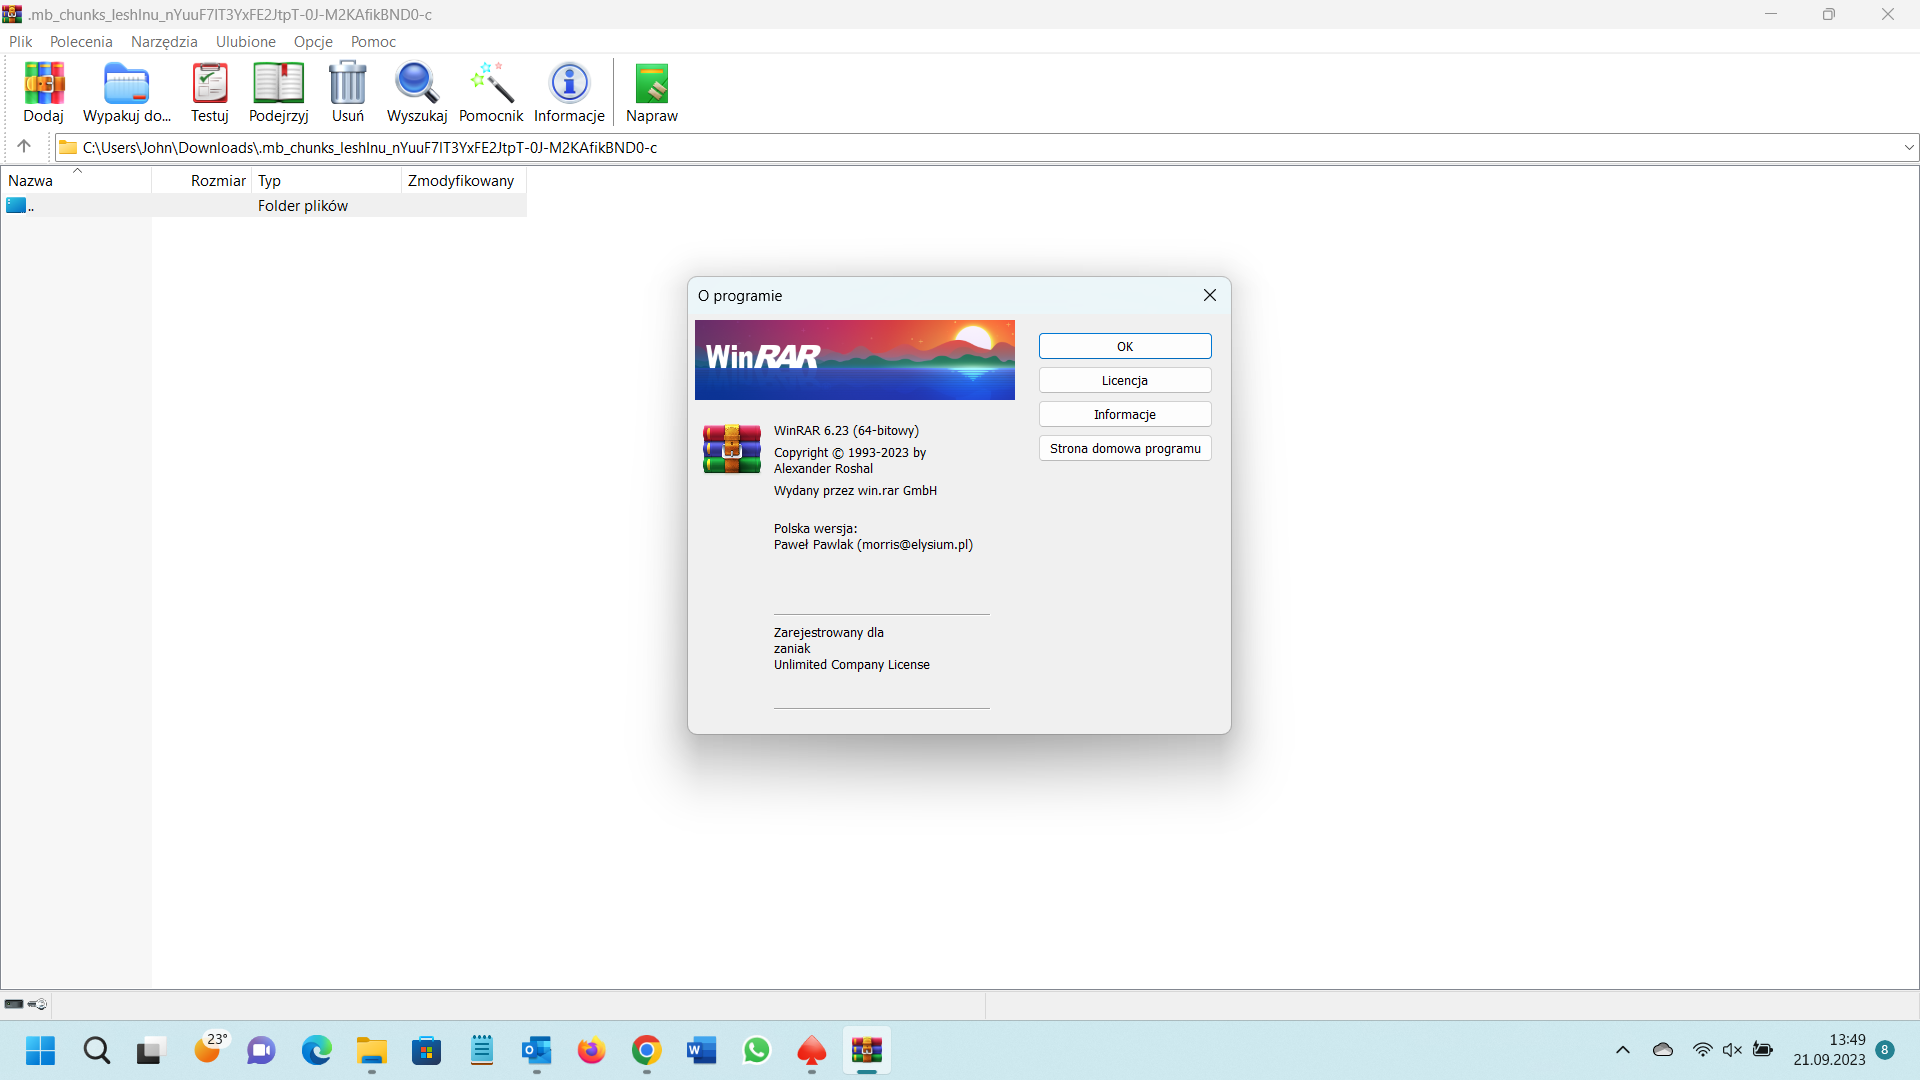Launch the Pomocnik wizard icon
This screenshot has width=1920, height=1080.
click(x=491, y=92)
